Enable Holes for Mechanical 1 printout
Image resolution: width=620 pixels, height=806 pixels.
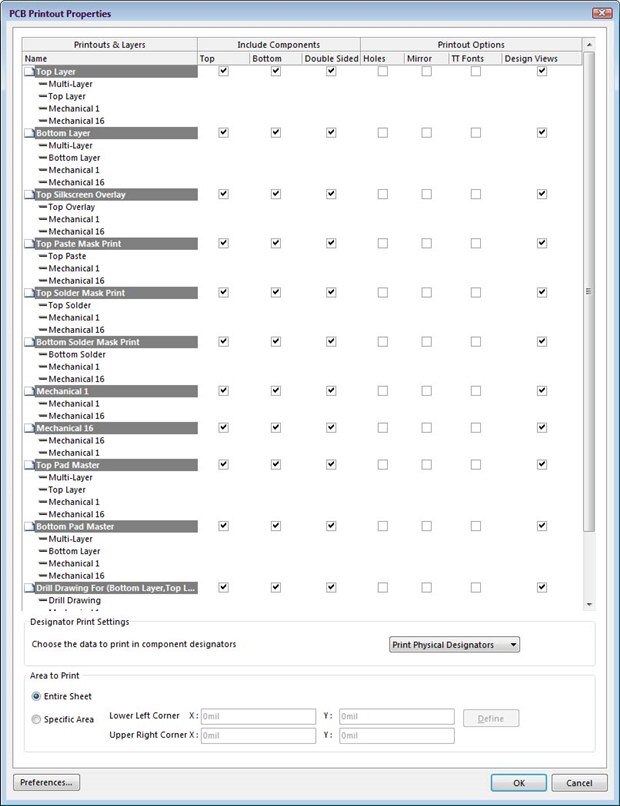tap(382, 391)
